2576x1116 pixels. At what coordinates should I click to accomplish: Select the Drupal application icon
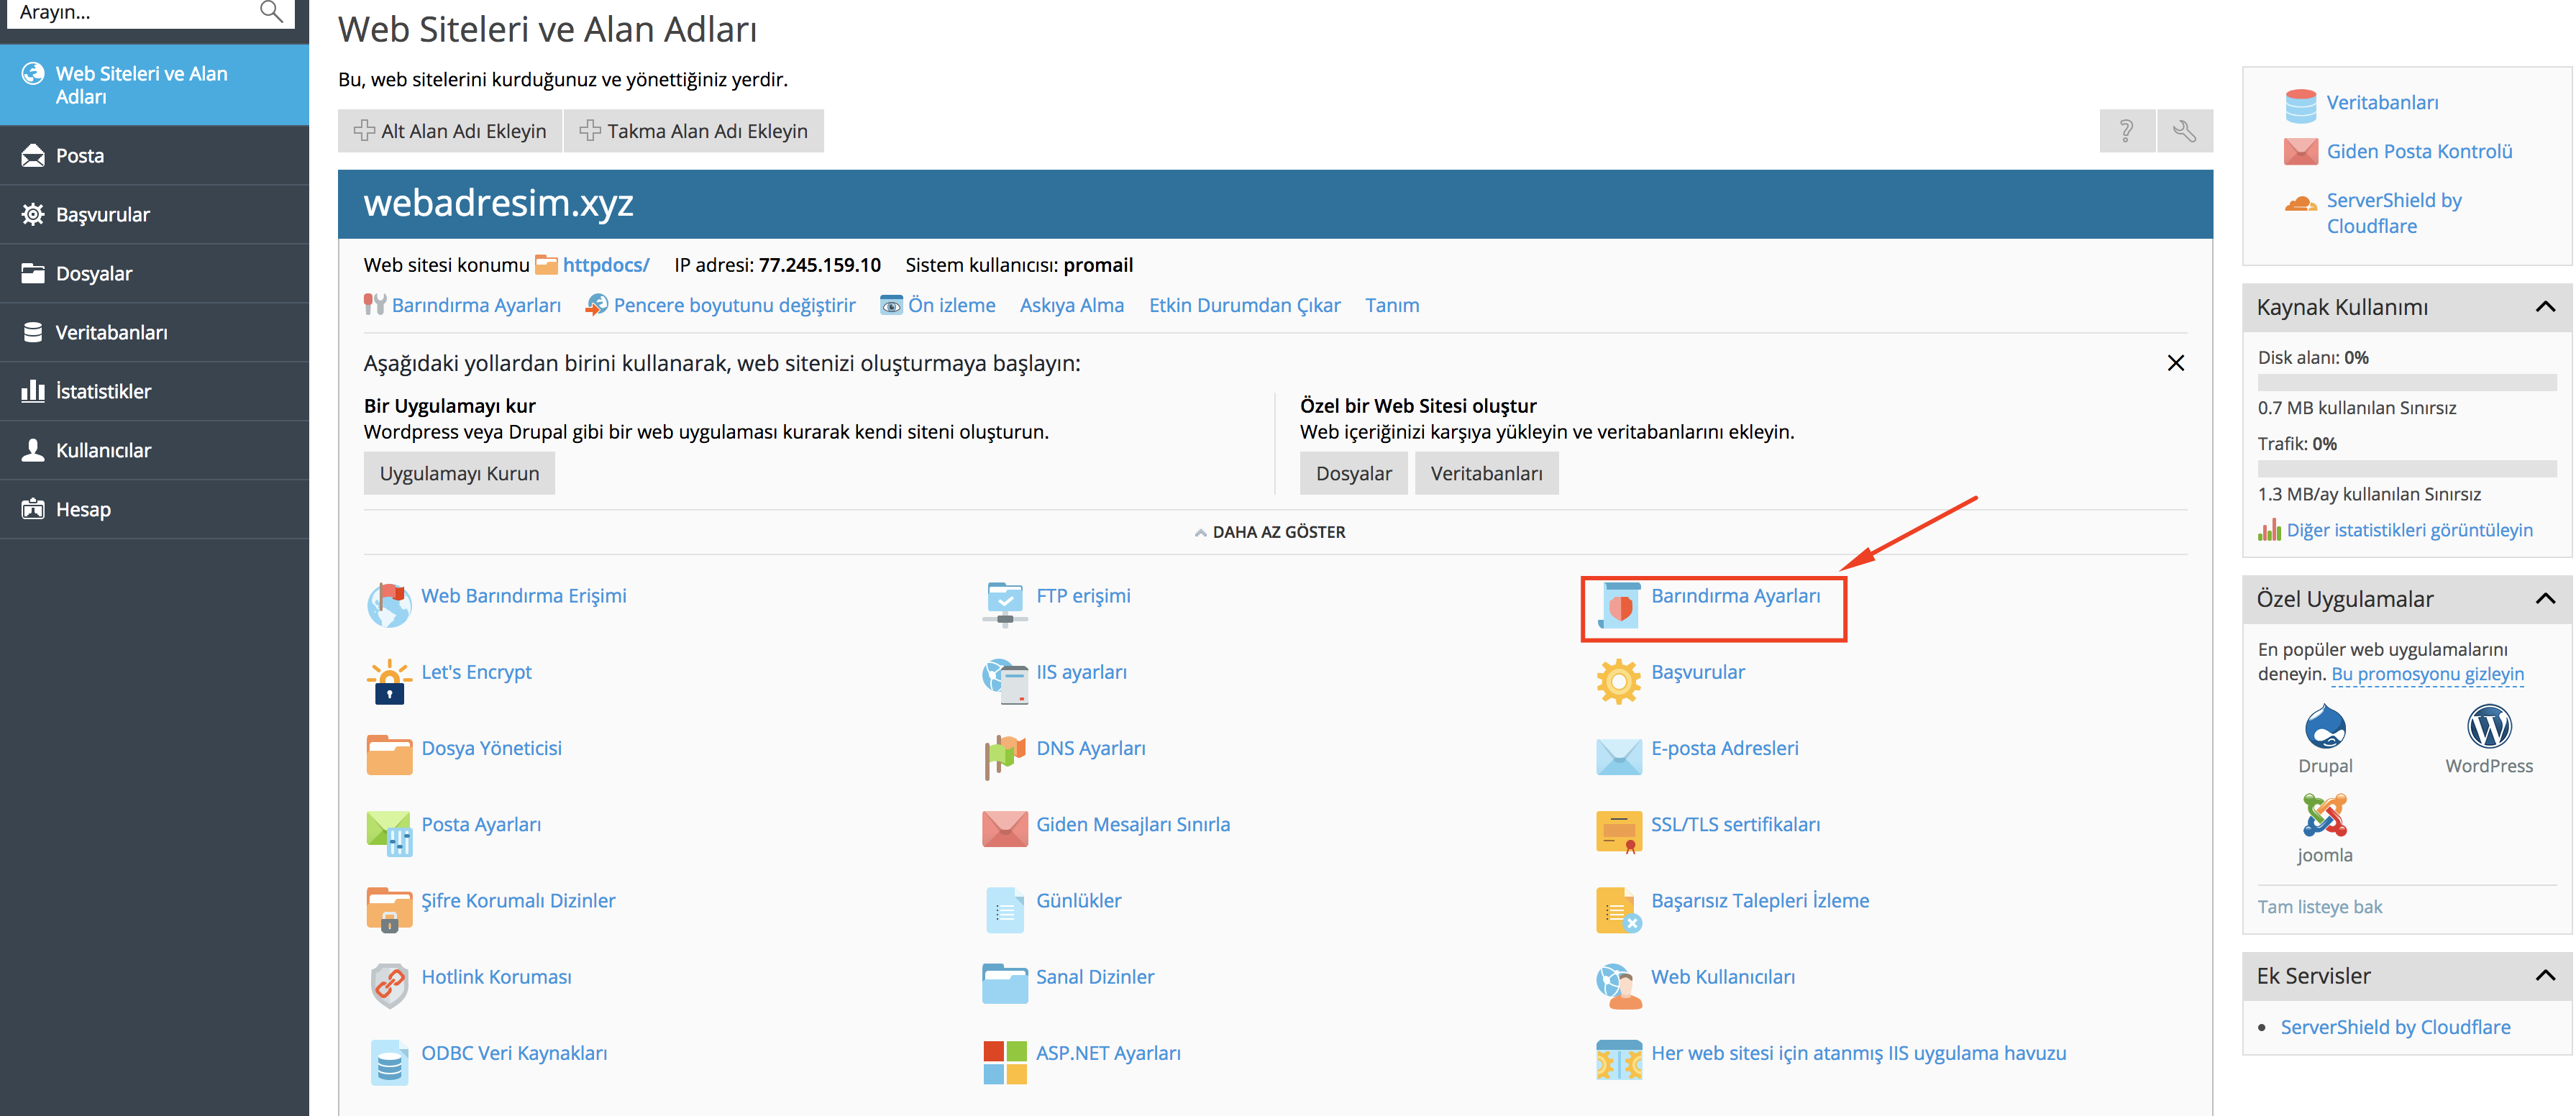[x=2324, y=727]
